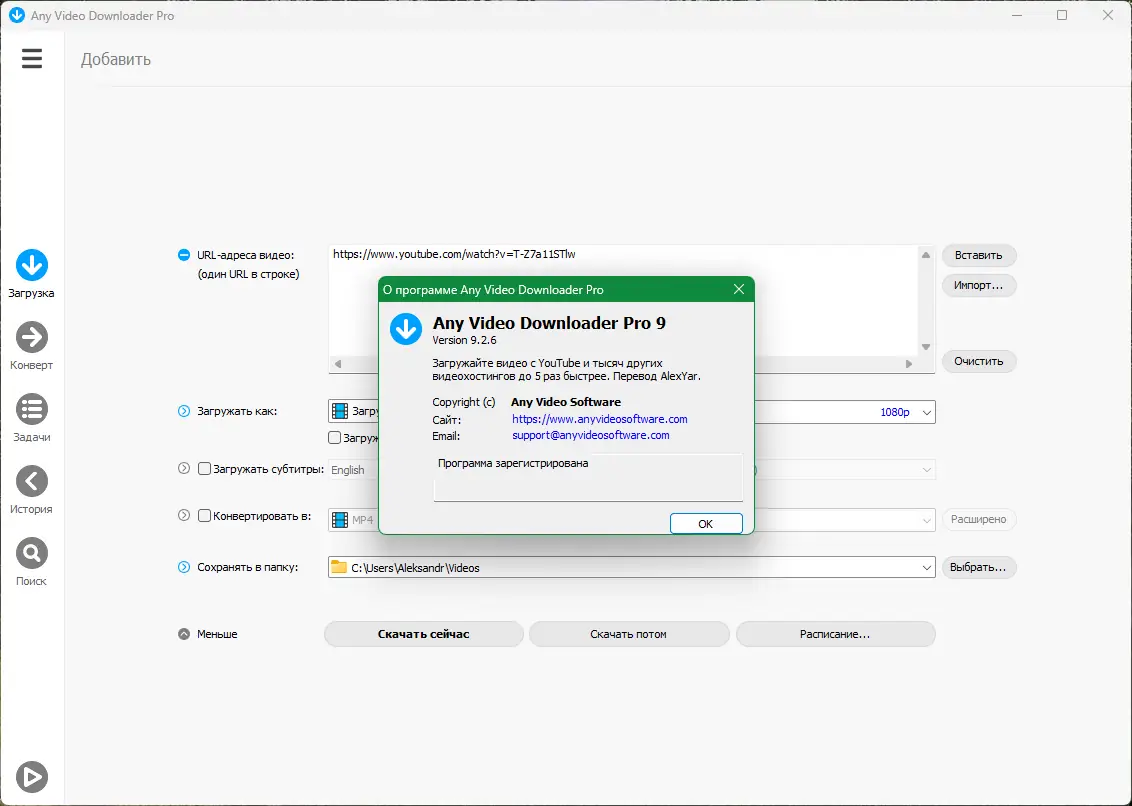Click the film icon in the MP4 field

click(339, 520)
